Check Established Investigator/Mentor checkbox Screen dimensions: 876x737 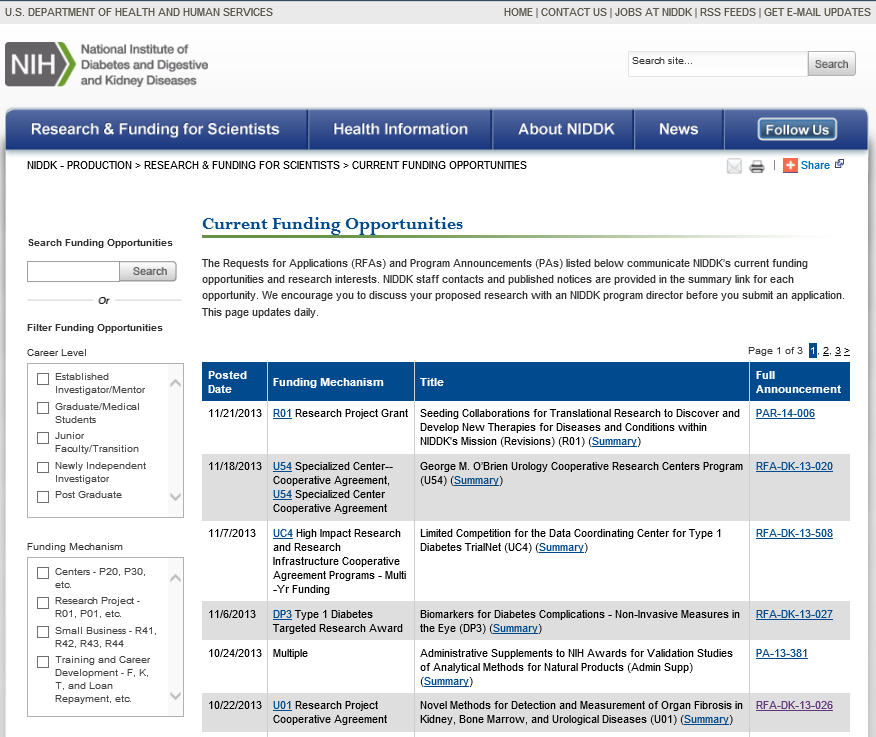[x=43, y=379]
